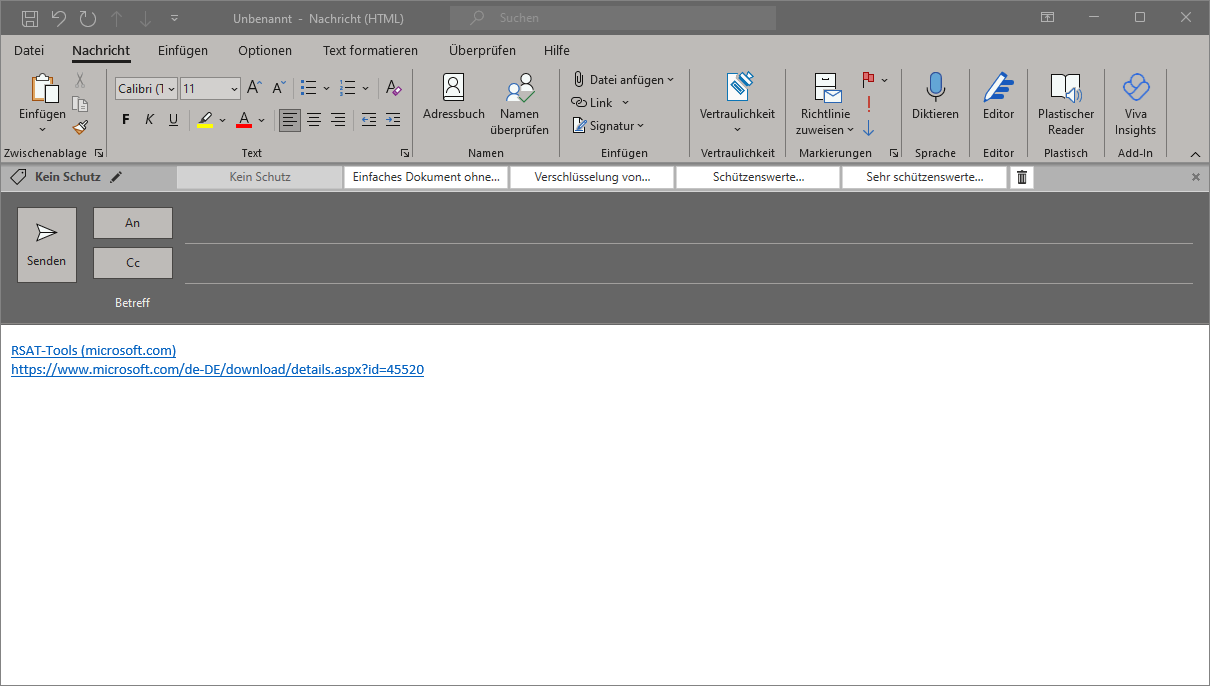Image resolution: width=1210 pixels, height=686 pixels.
Task: Open the RSAT-Tools (microsoft.com) link
Action: tap(93, 350)
